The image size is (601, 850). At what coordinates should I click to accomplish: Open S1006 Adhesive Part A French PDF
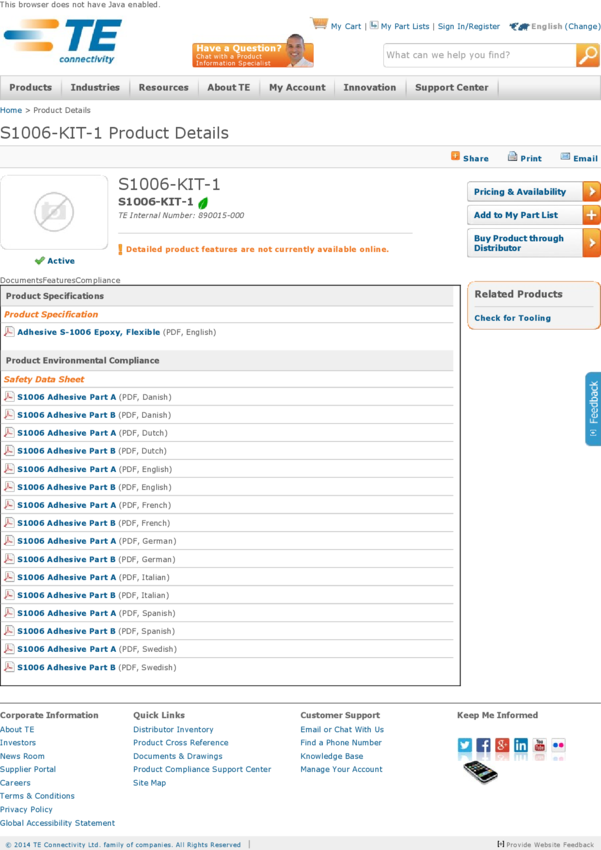(x=66, y=505)
